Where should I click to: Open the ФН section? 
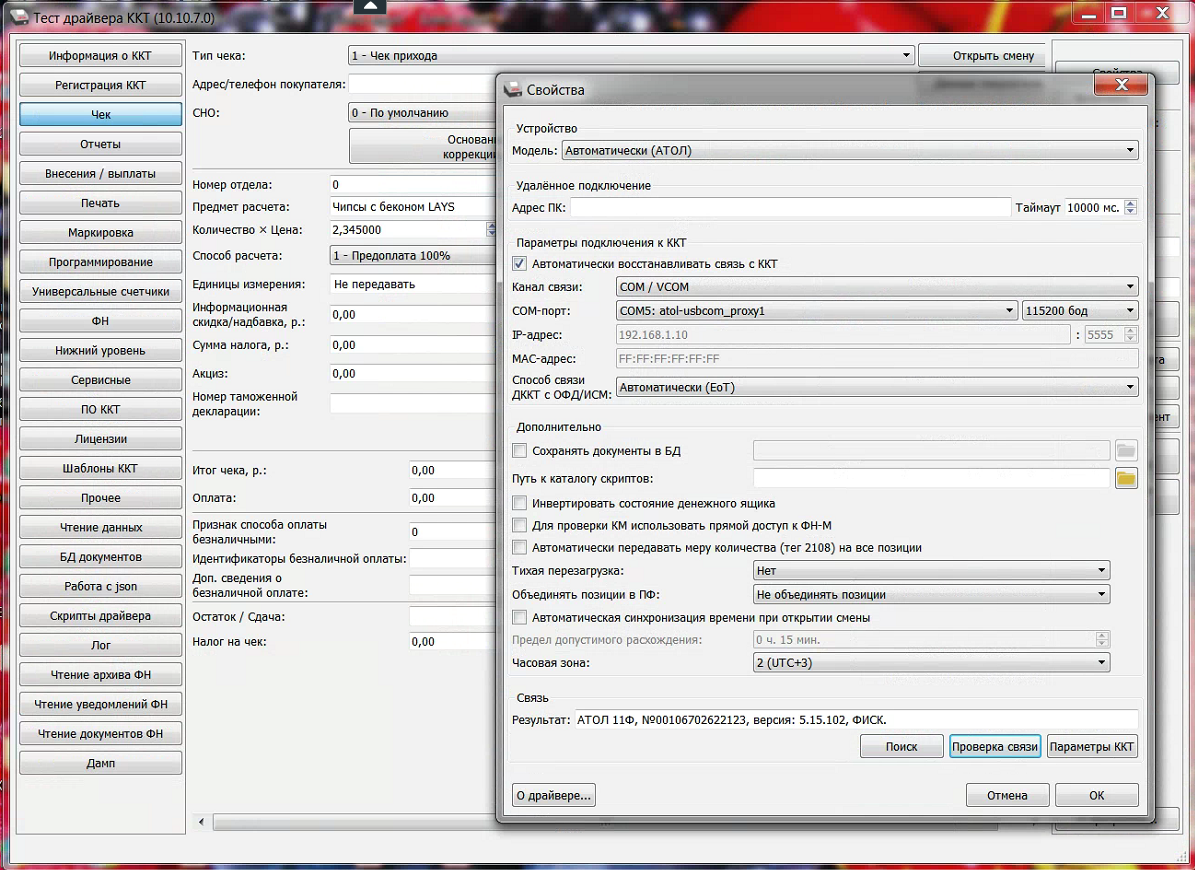(101, 321)
